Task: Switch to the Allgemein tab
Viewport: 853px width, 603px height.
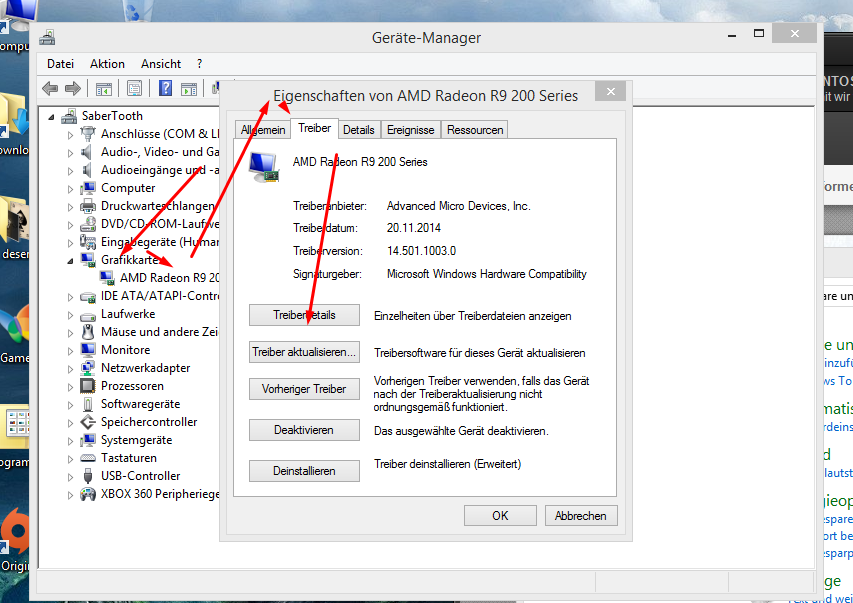Action: point(263,130)
